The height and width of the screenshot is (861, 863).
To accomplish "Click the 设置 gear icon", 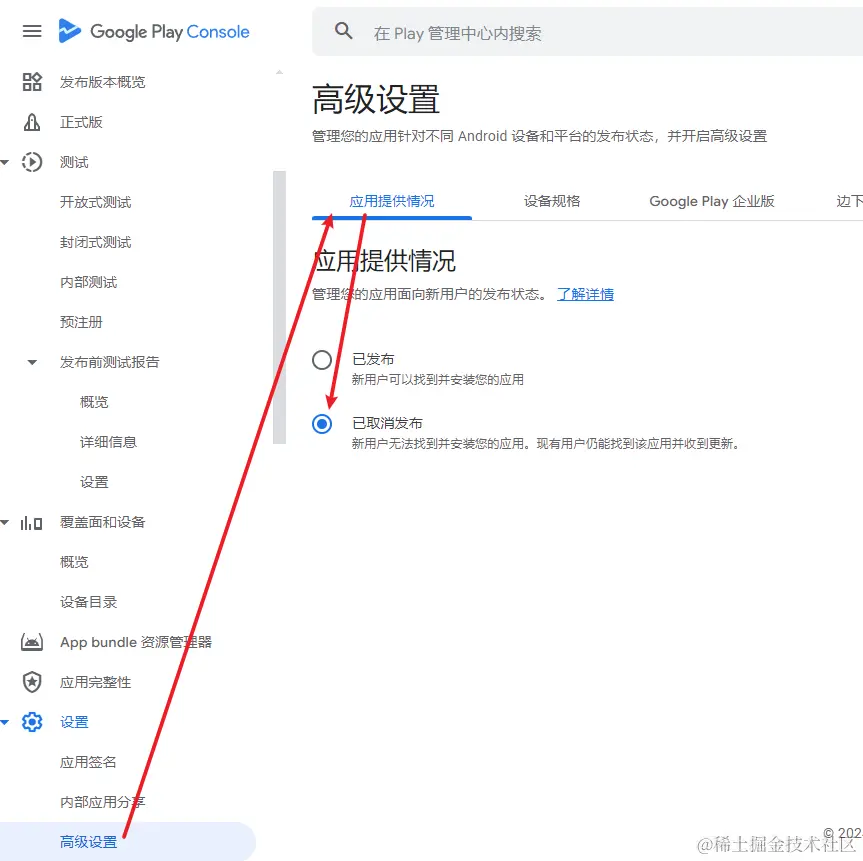I will 32,722.
